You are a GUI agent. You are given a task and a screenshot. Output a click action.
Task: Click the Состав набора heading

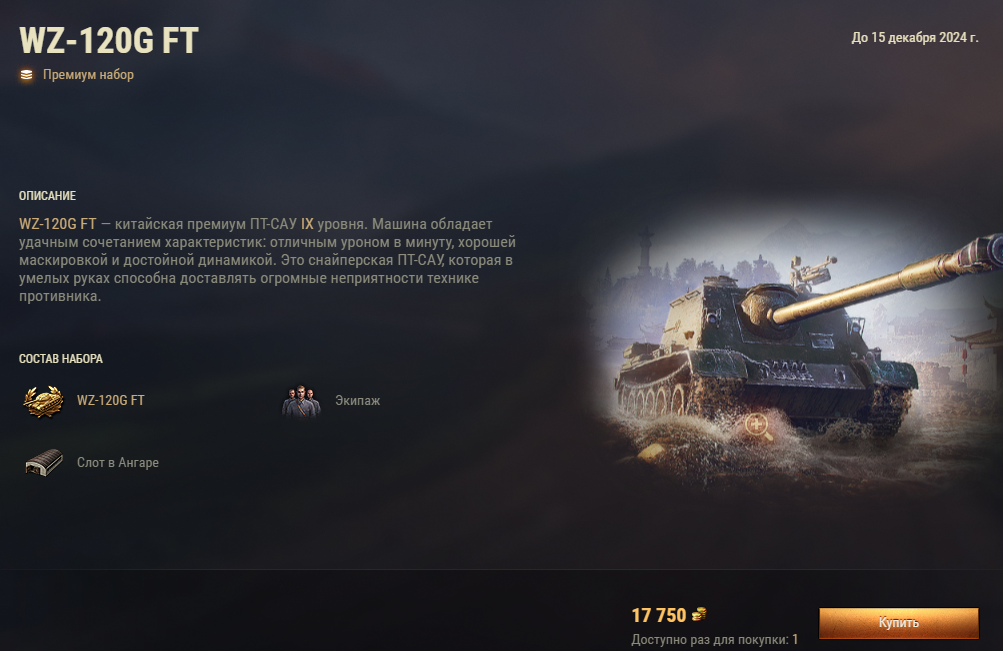tap(61, 359)
